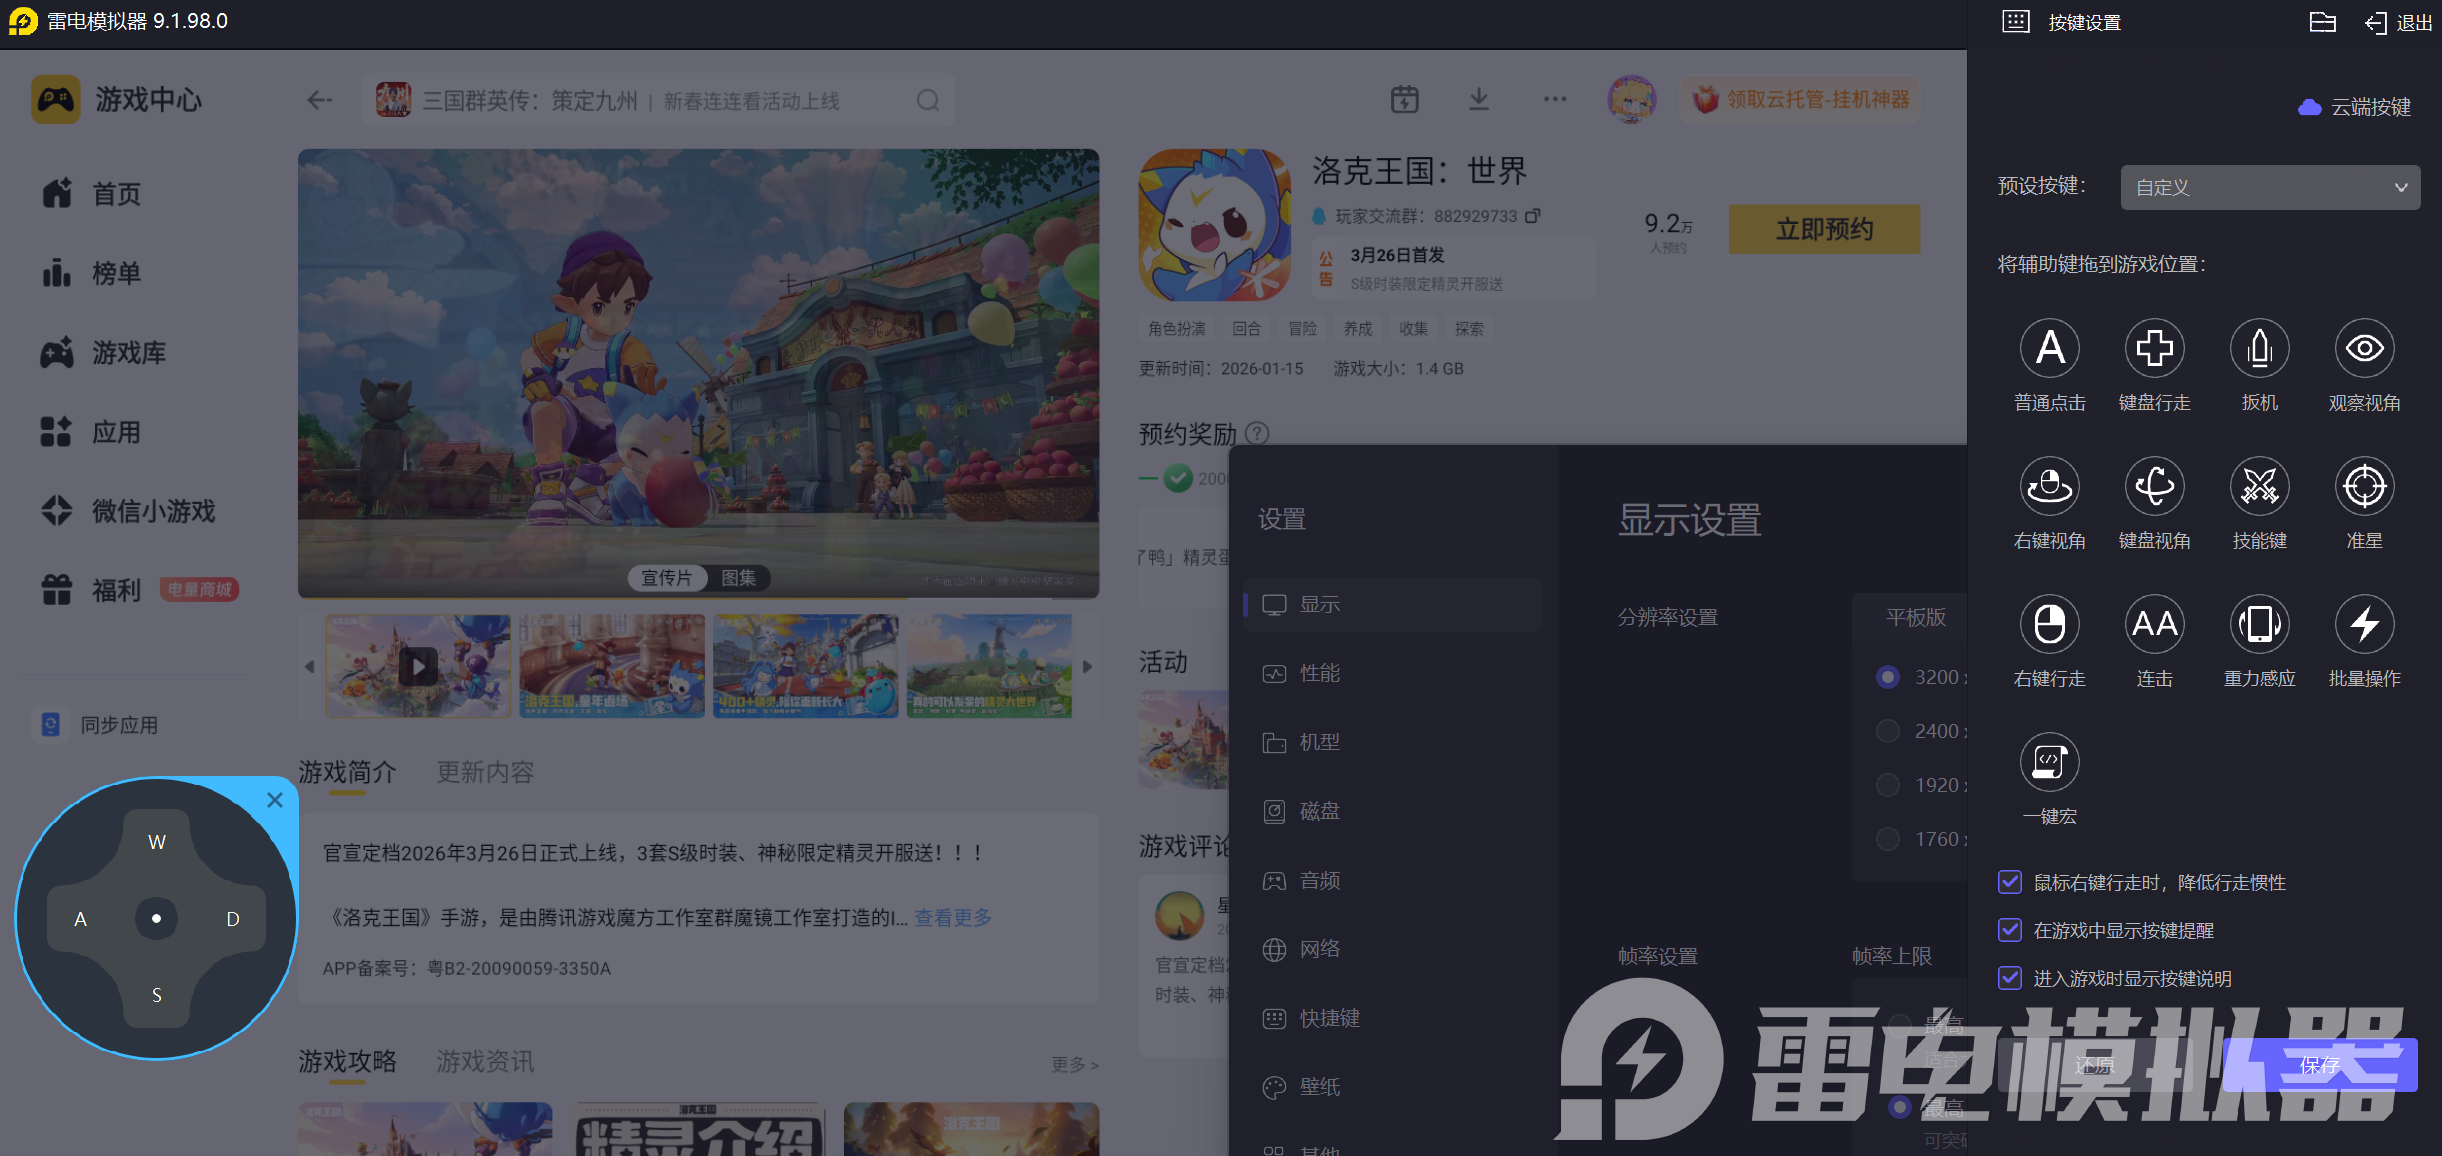Click right arrow of screenshot thumbnails
The image size is (2442, 1156).
pos(1087,666)
